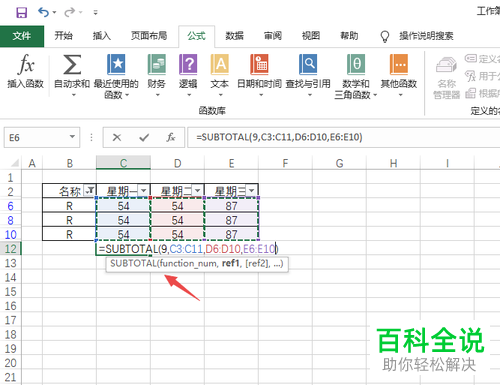Expand the 其他函数 dropdown arrow
This screenshot has height=385, width=500.
400,95
